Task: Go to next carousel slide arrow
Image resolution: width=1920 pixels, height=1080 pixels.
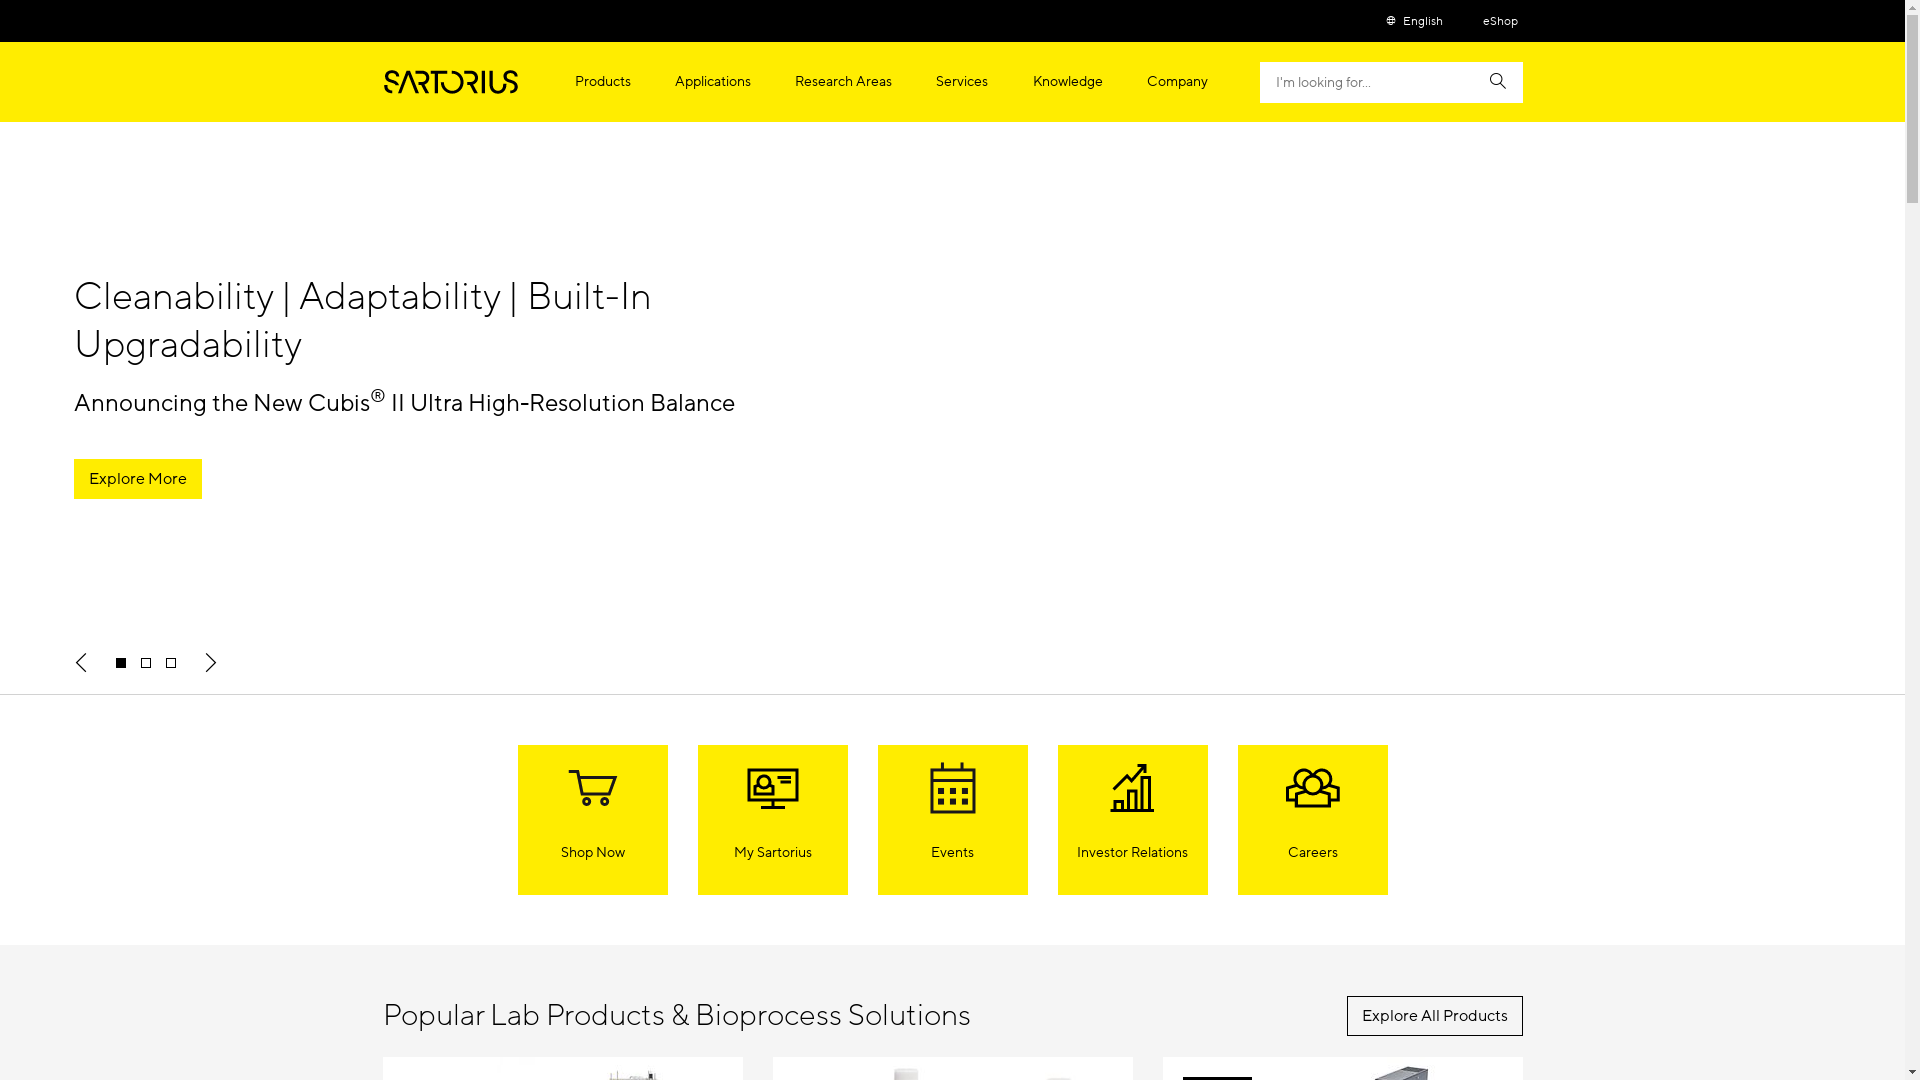Action: 210,663
